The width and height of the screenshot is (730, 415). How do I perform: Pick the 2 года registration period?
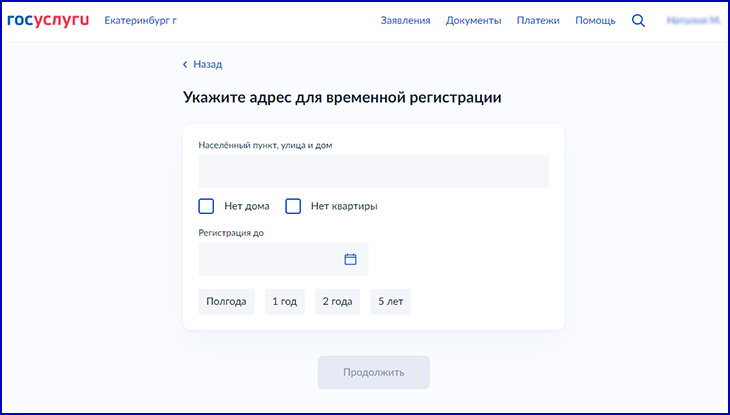(x=337, y=301)
